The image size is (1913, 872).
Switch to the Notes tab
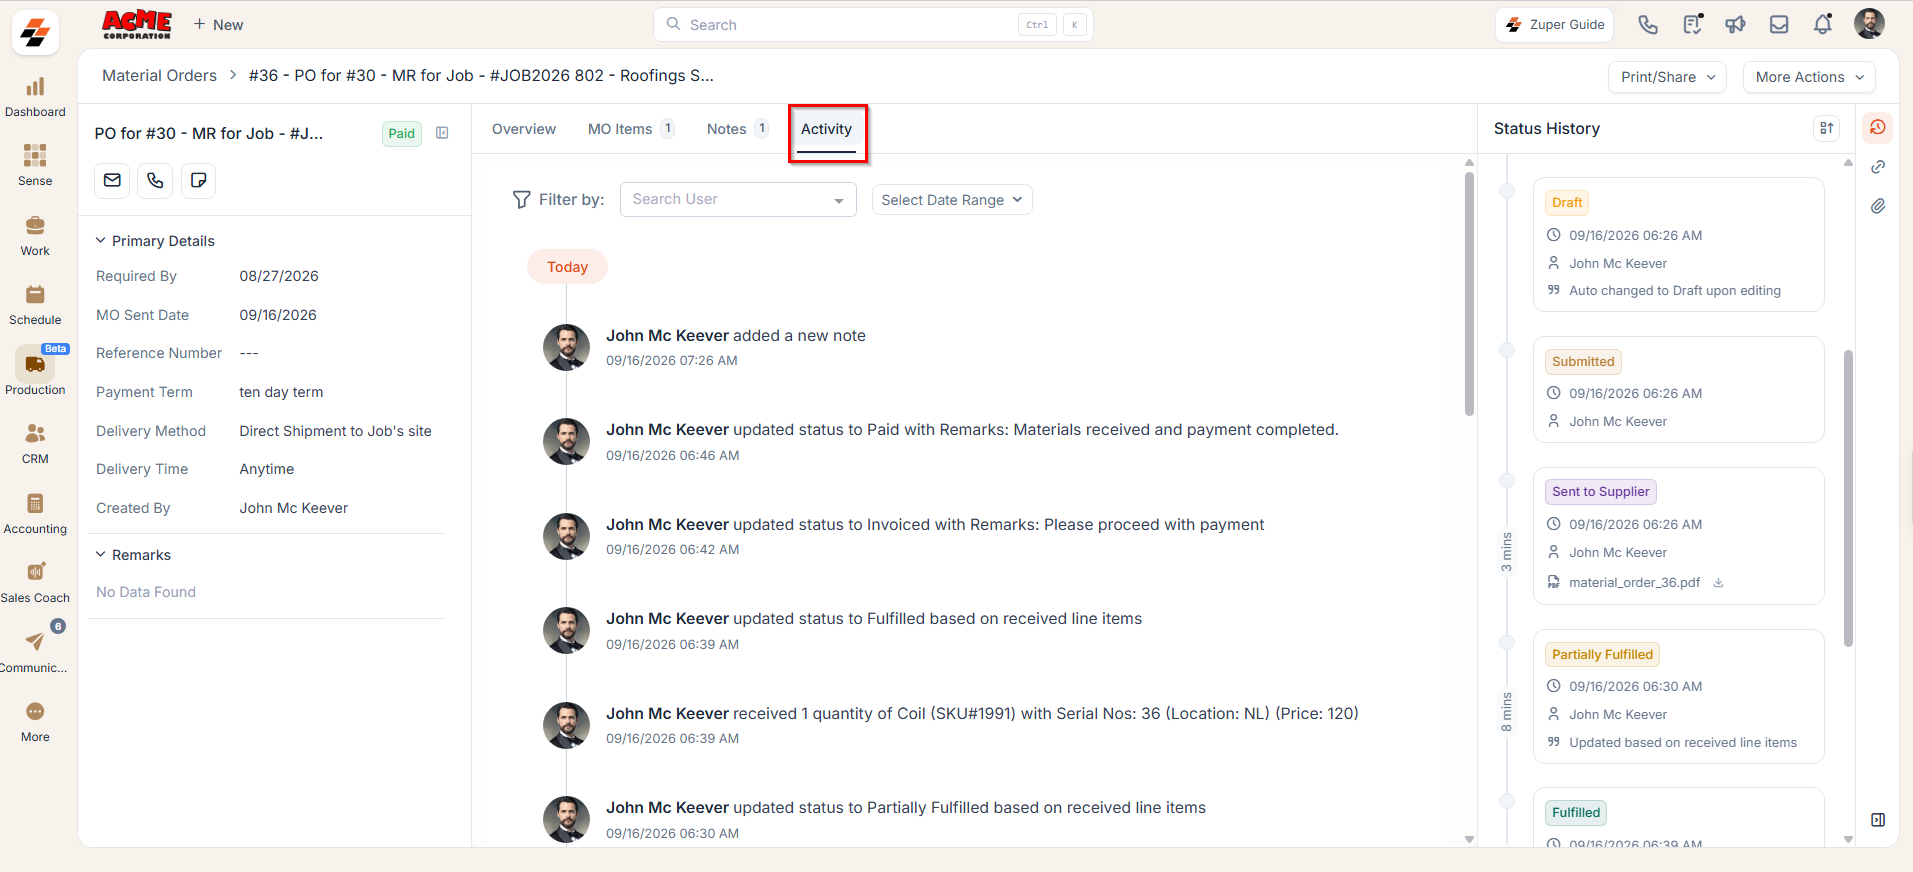[737, 129]
